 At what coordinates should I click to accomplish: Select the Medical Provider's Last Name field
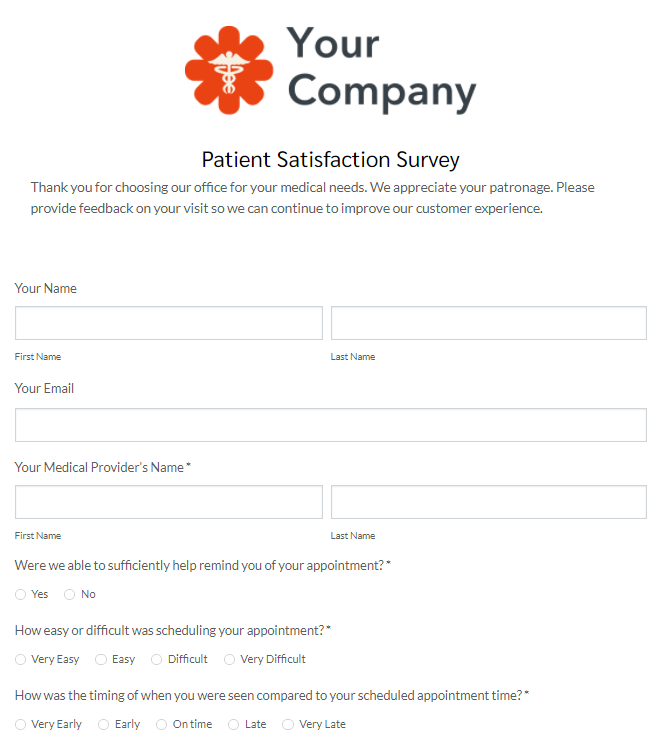click(x=489, y=502)
